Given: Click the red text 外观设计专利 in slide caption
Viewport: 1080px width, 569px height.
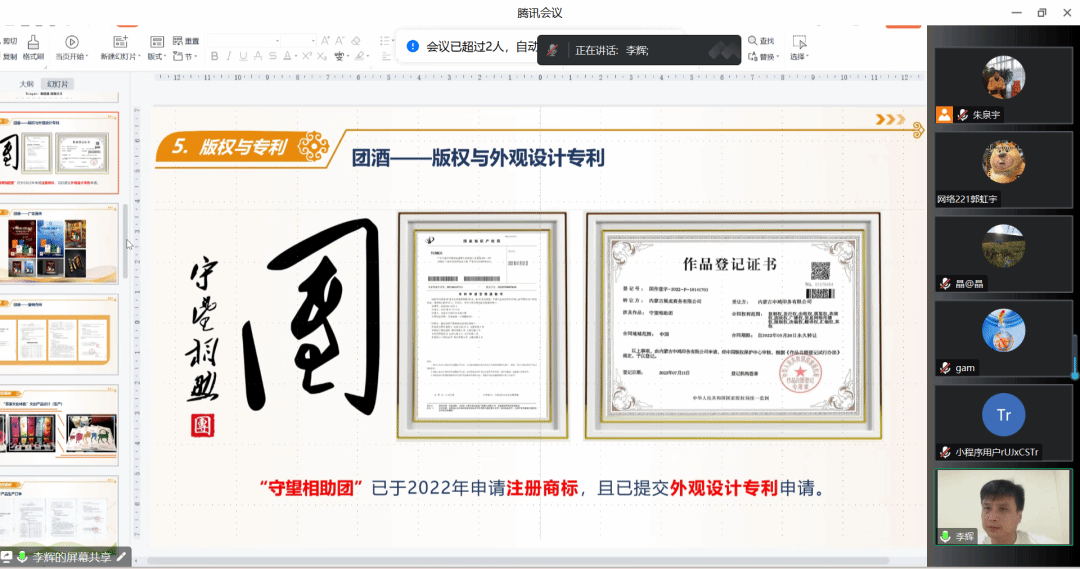Looking at the screenshot, I should click(724, 488).
